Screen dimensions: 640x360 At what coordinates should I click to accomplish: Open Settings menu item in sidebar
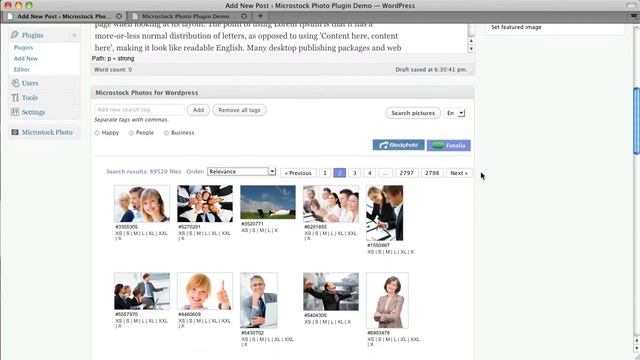[x=33, y=112]
